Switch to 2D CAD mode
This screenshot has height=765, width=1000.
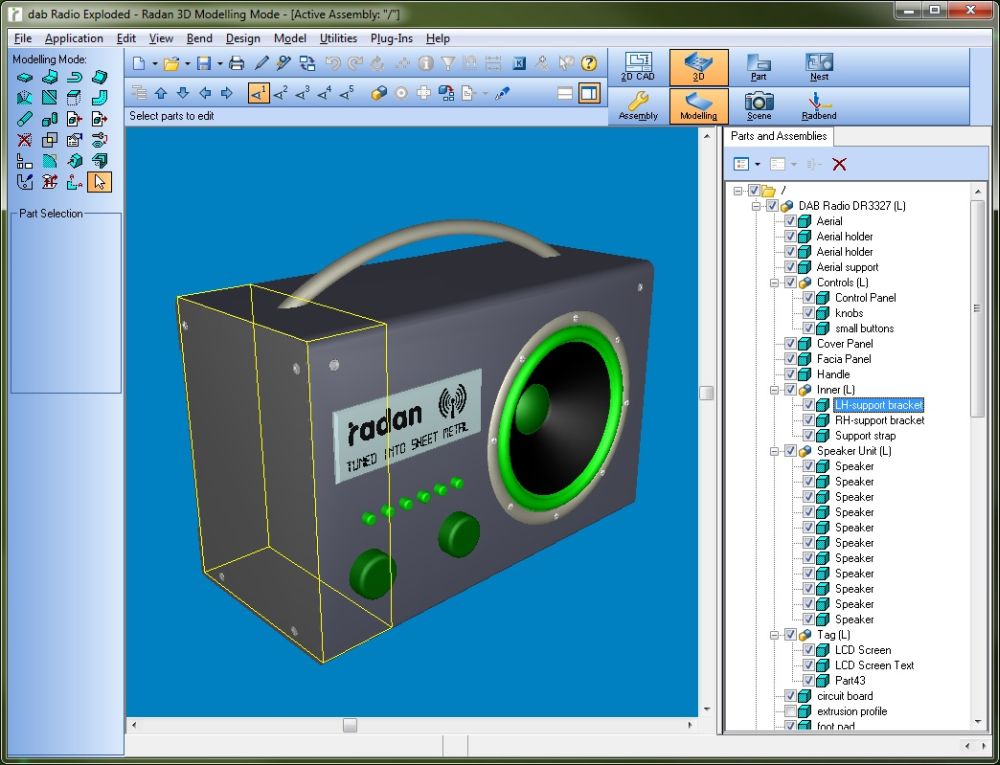(x=638, y=68)
